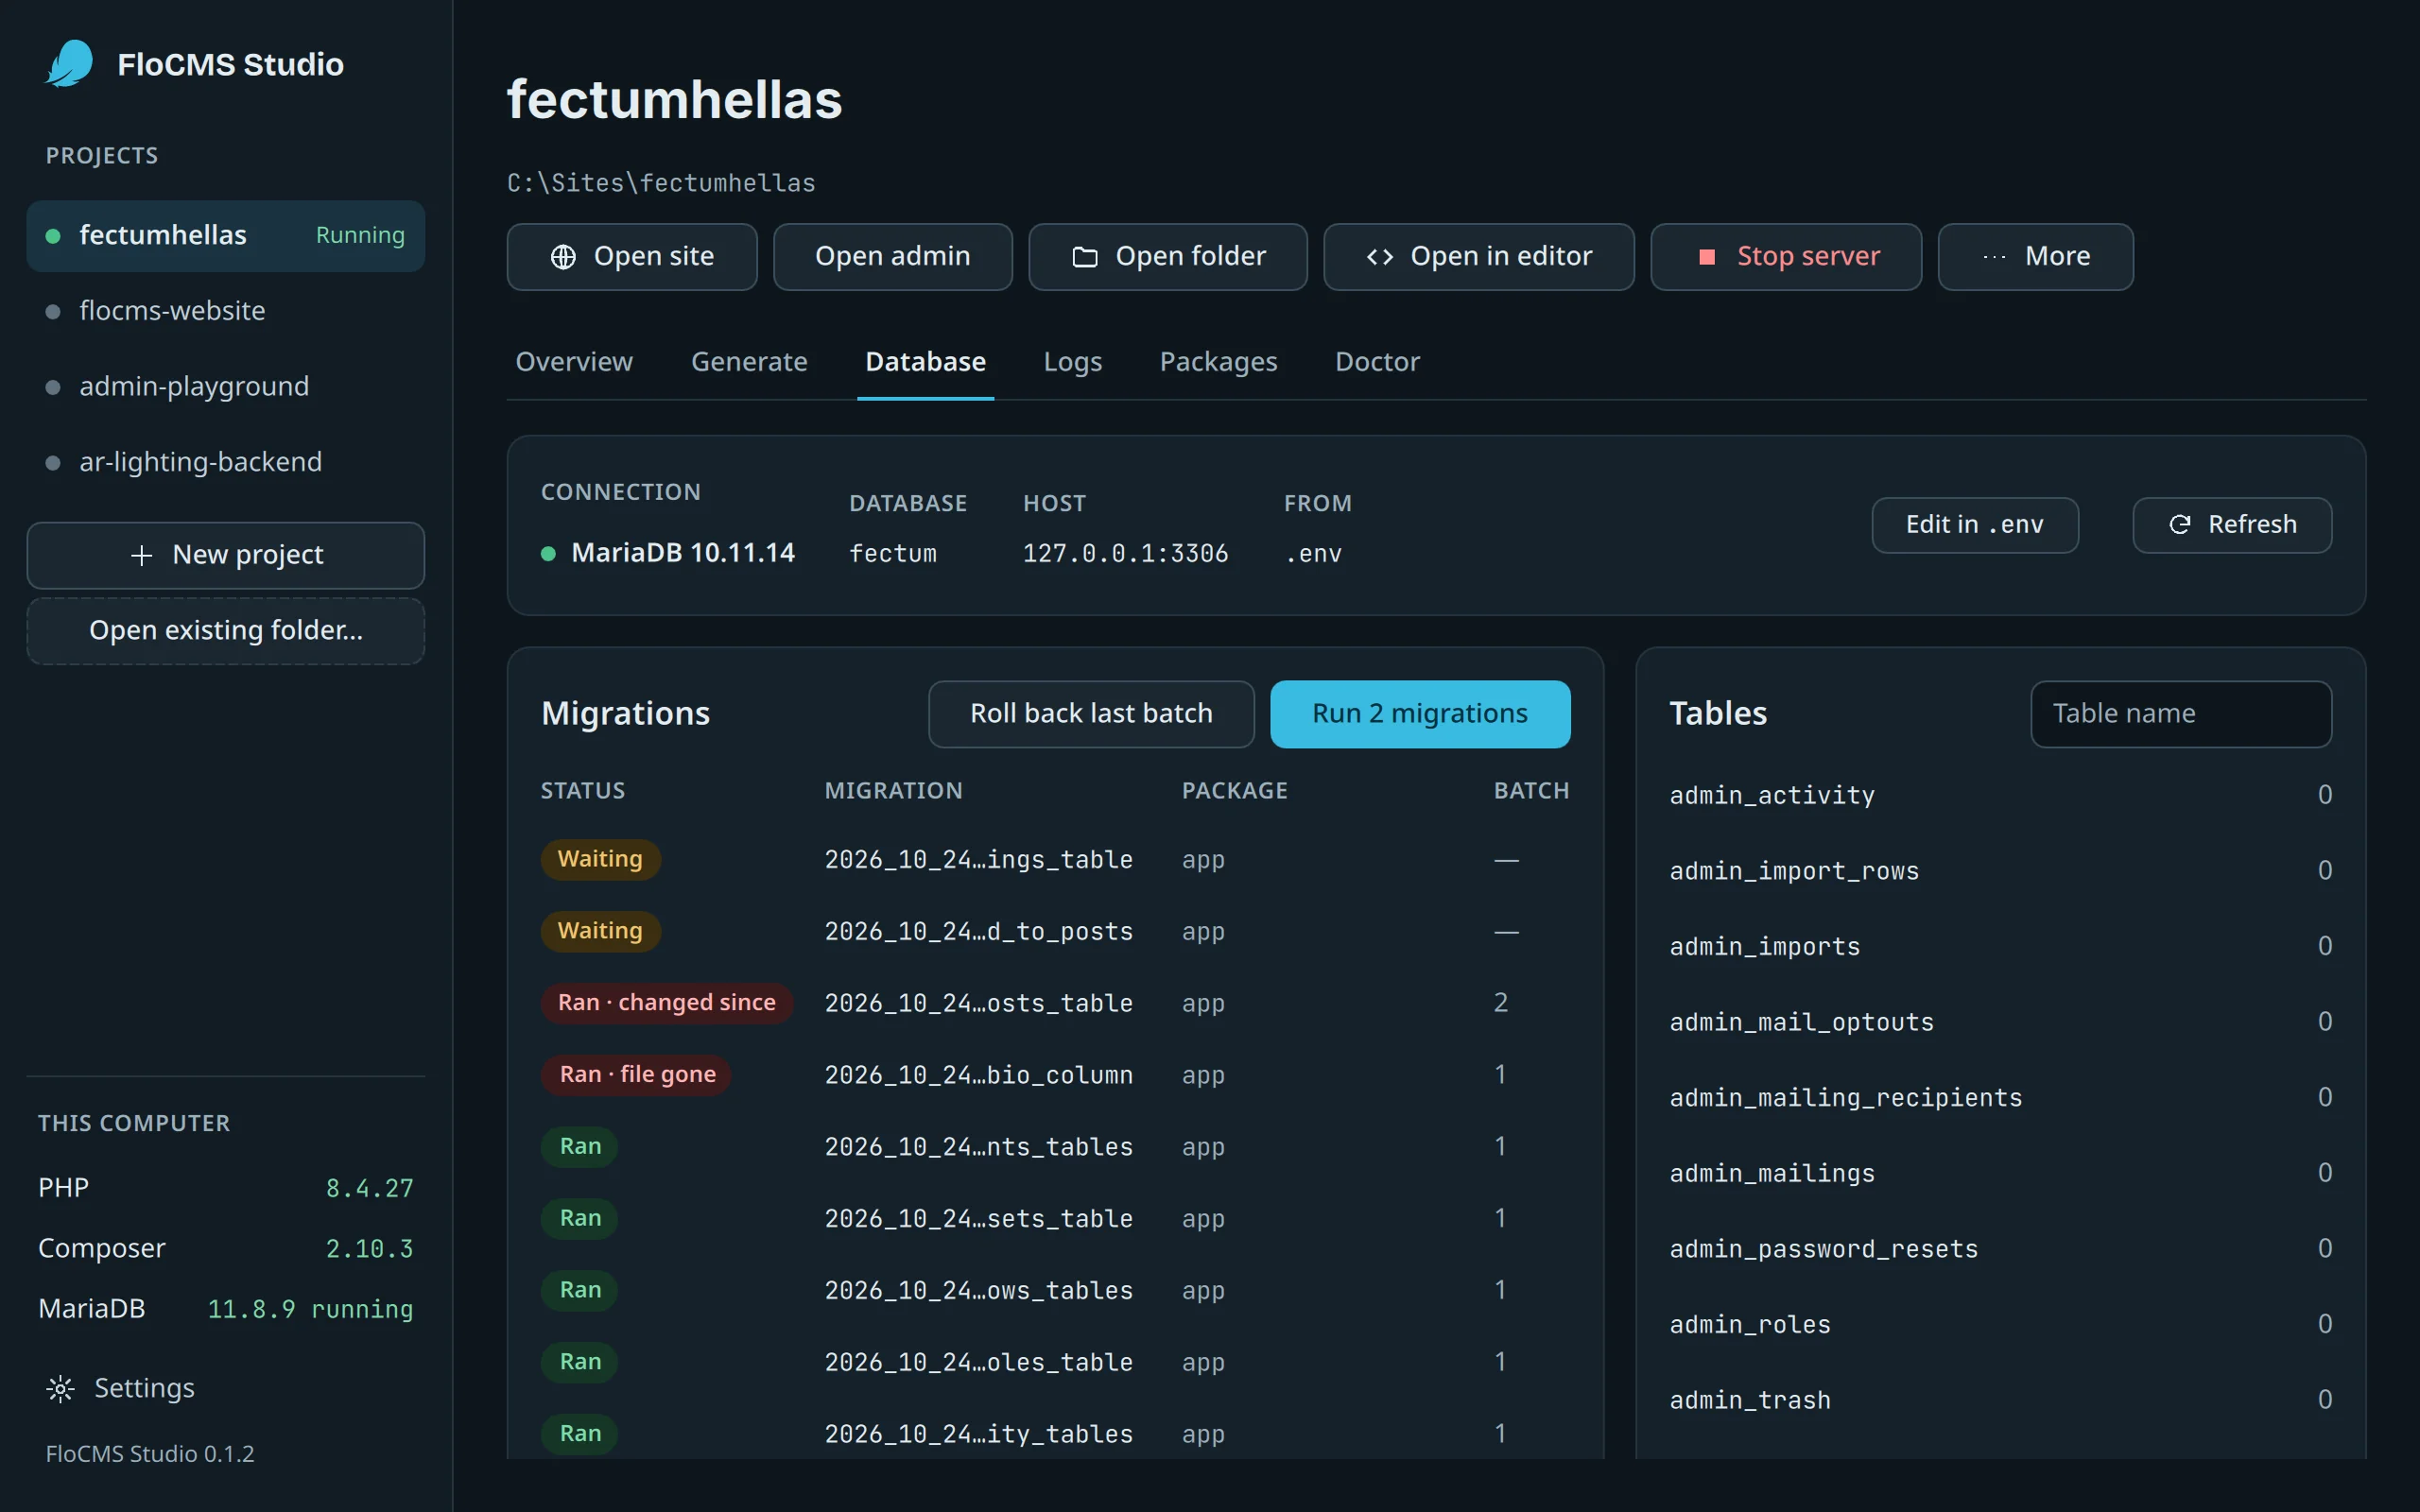Focus the Table name search field
The image size is (2420, 1512).
click(2181, 714)
